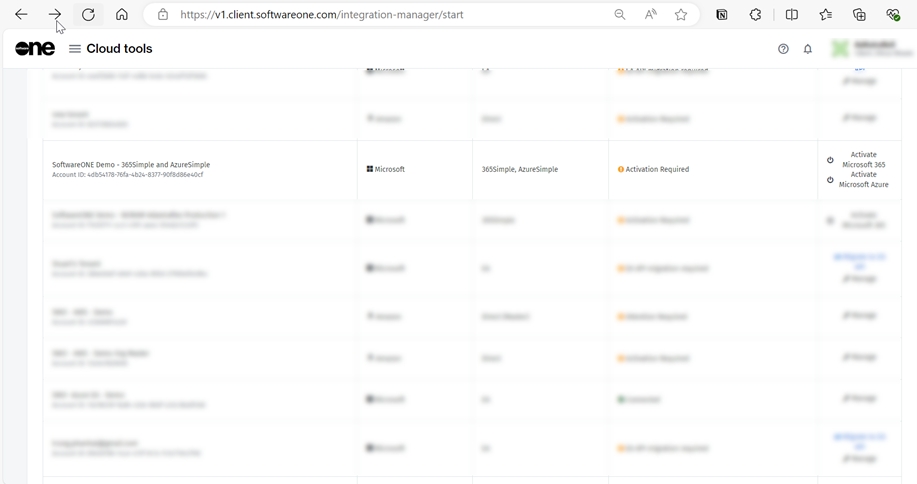Screen dimensions: 917x484
Task: Click Activate Microsoft Azure link
Action: (x=862, y=180)
